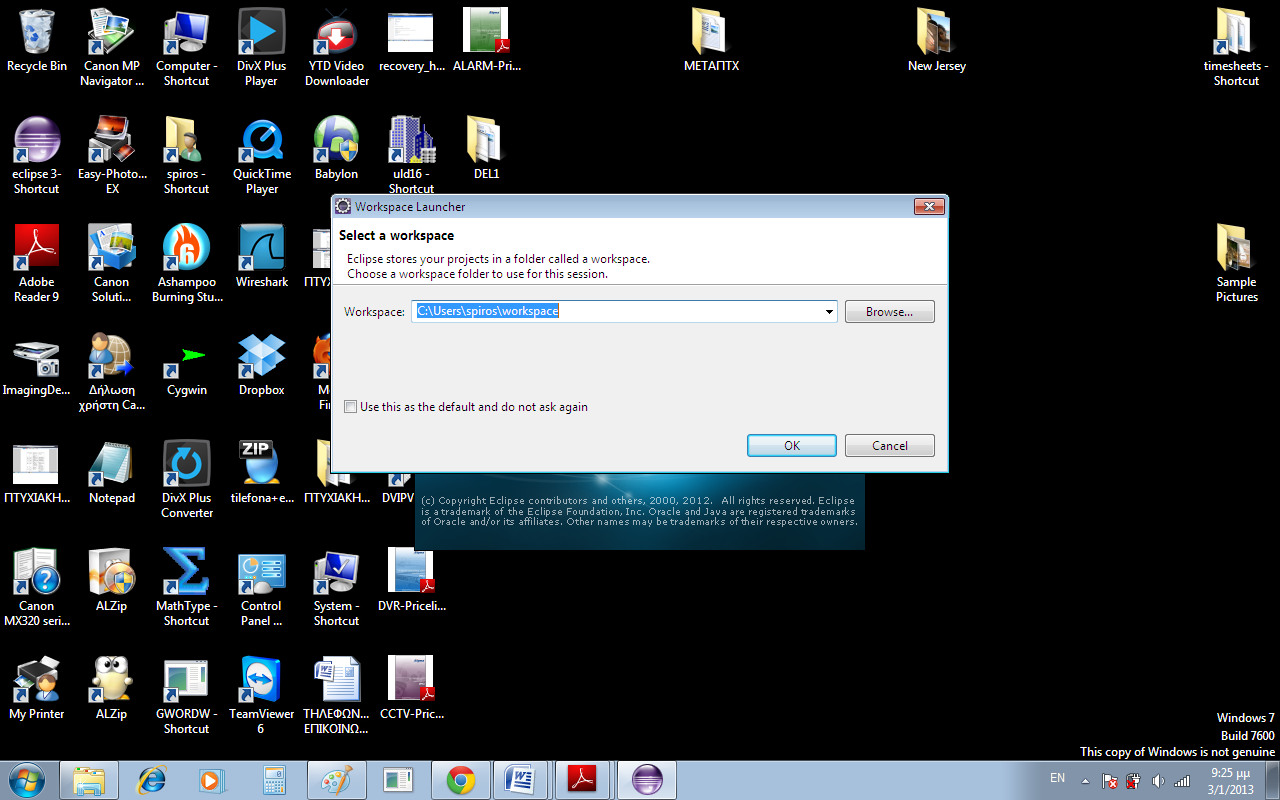
Task: Select the DivX Plus Player icon
Action: tap(261, 48)
